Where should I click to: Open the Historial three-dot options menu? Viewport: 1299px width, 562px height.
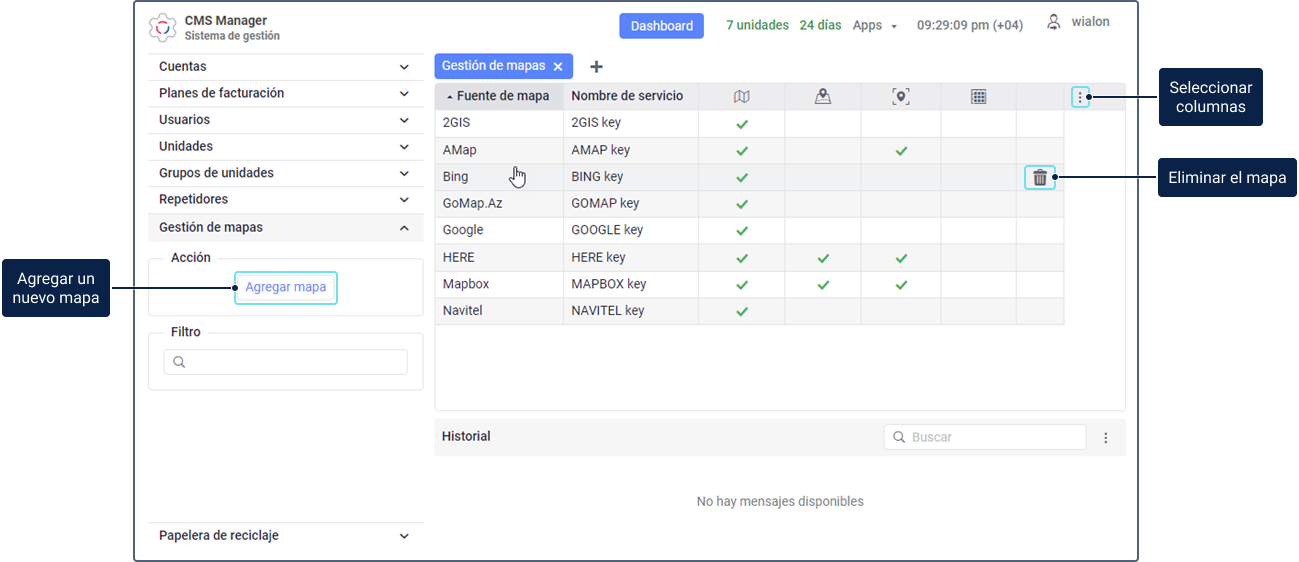[x=1106, y=438]
